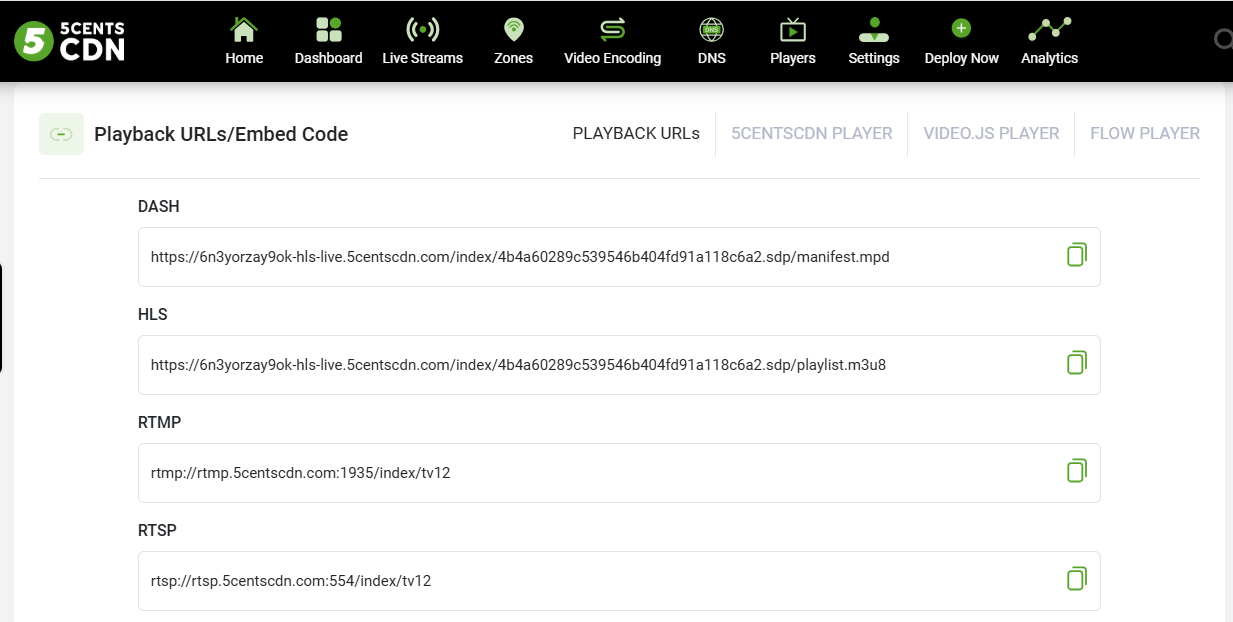Go to Live Streams menu label

(x=422, y=58)
